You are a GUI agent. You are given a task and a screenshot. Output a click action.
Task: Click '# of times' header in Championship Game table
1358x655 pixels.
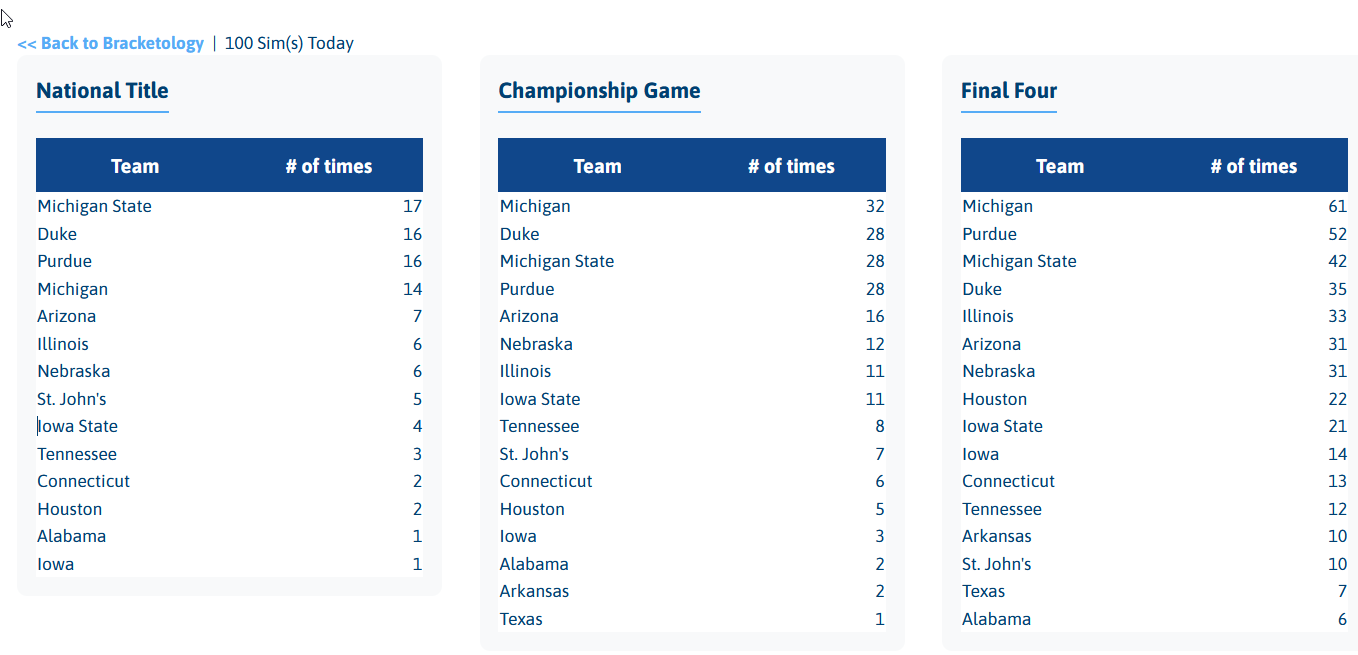(791, 167)
